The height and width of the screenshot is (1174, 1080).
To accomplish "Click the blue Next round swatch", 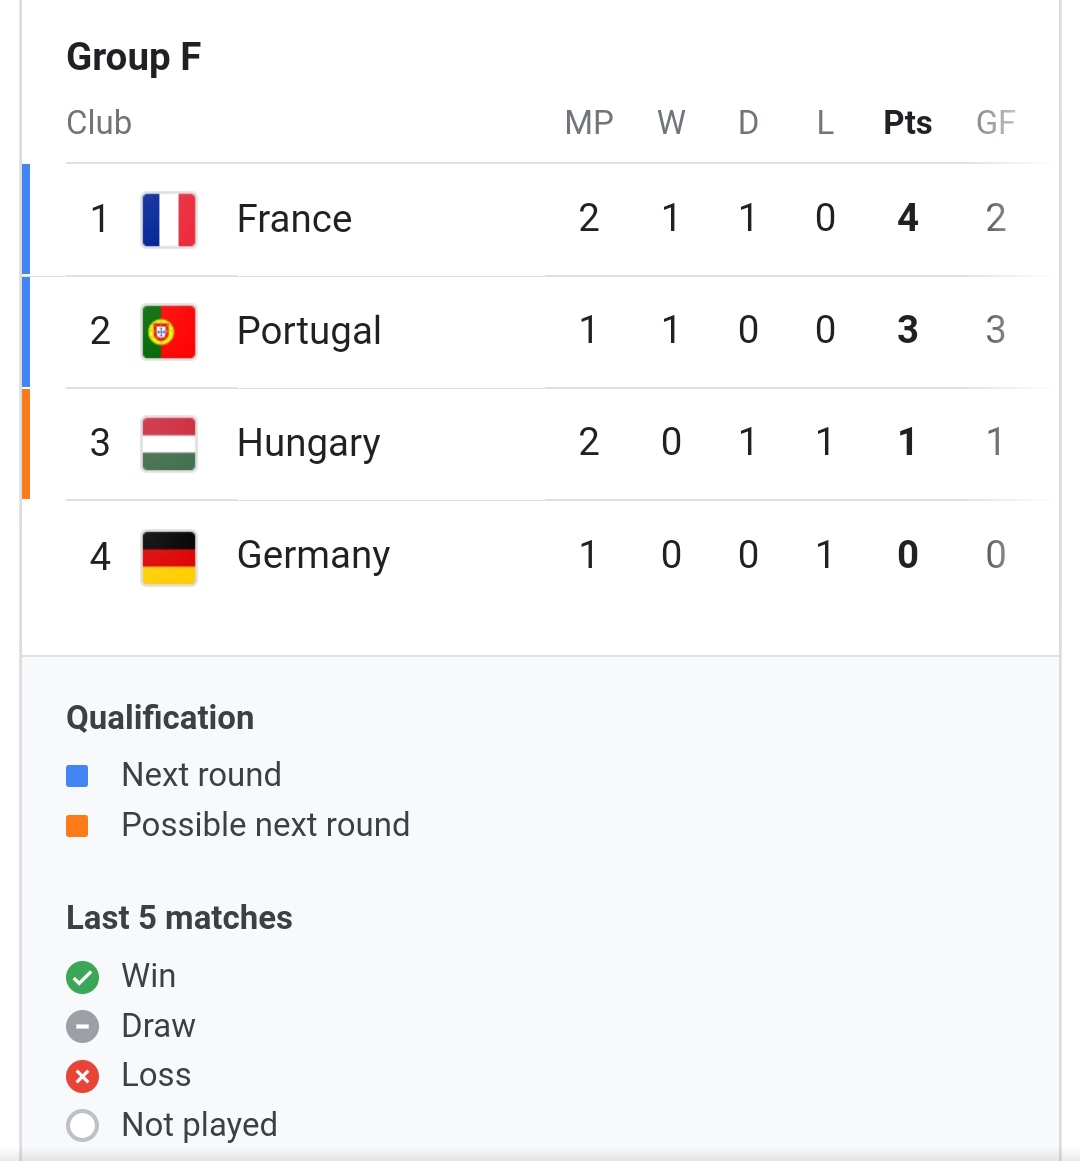I will [x=77, y=776].
